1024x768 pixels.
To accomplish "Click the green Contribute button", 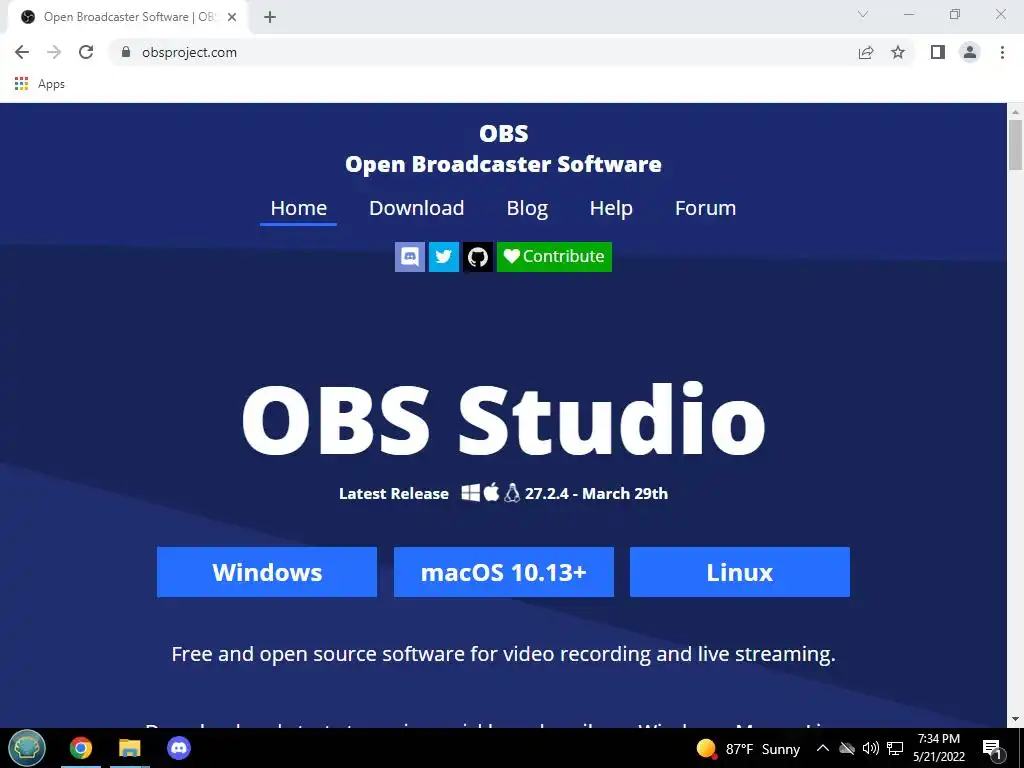I will pos(554,257).
